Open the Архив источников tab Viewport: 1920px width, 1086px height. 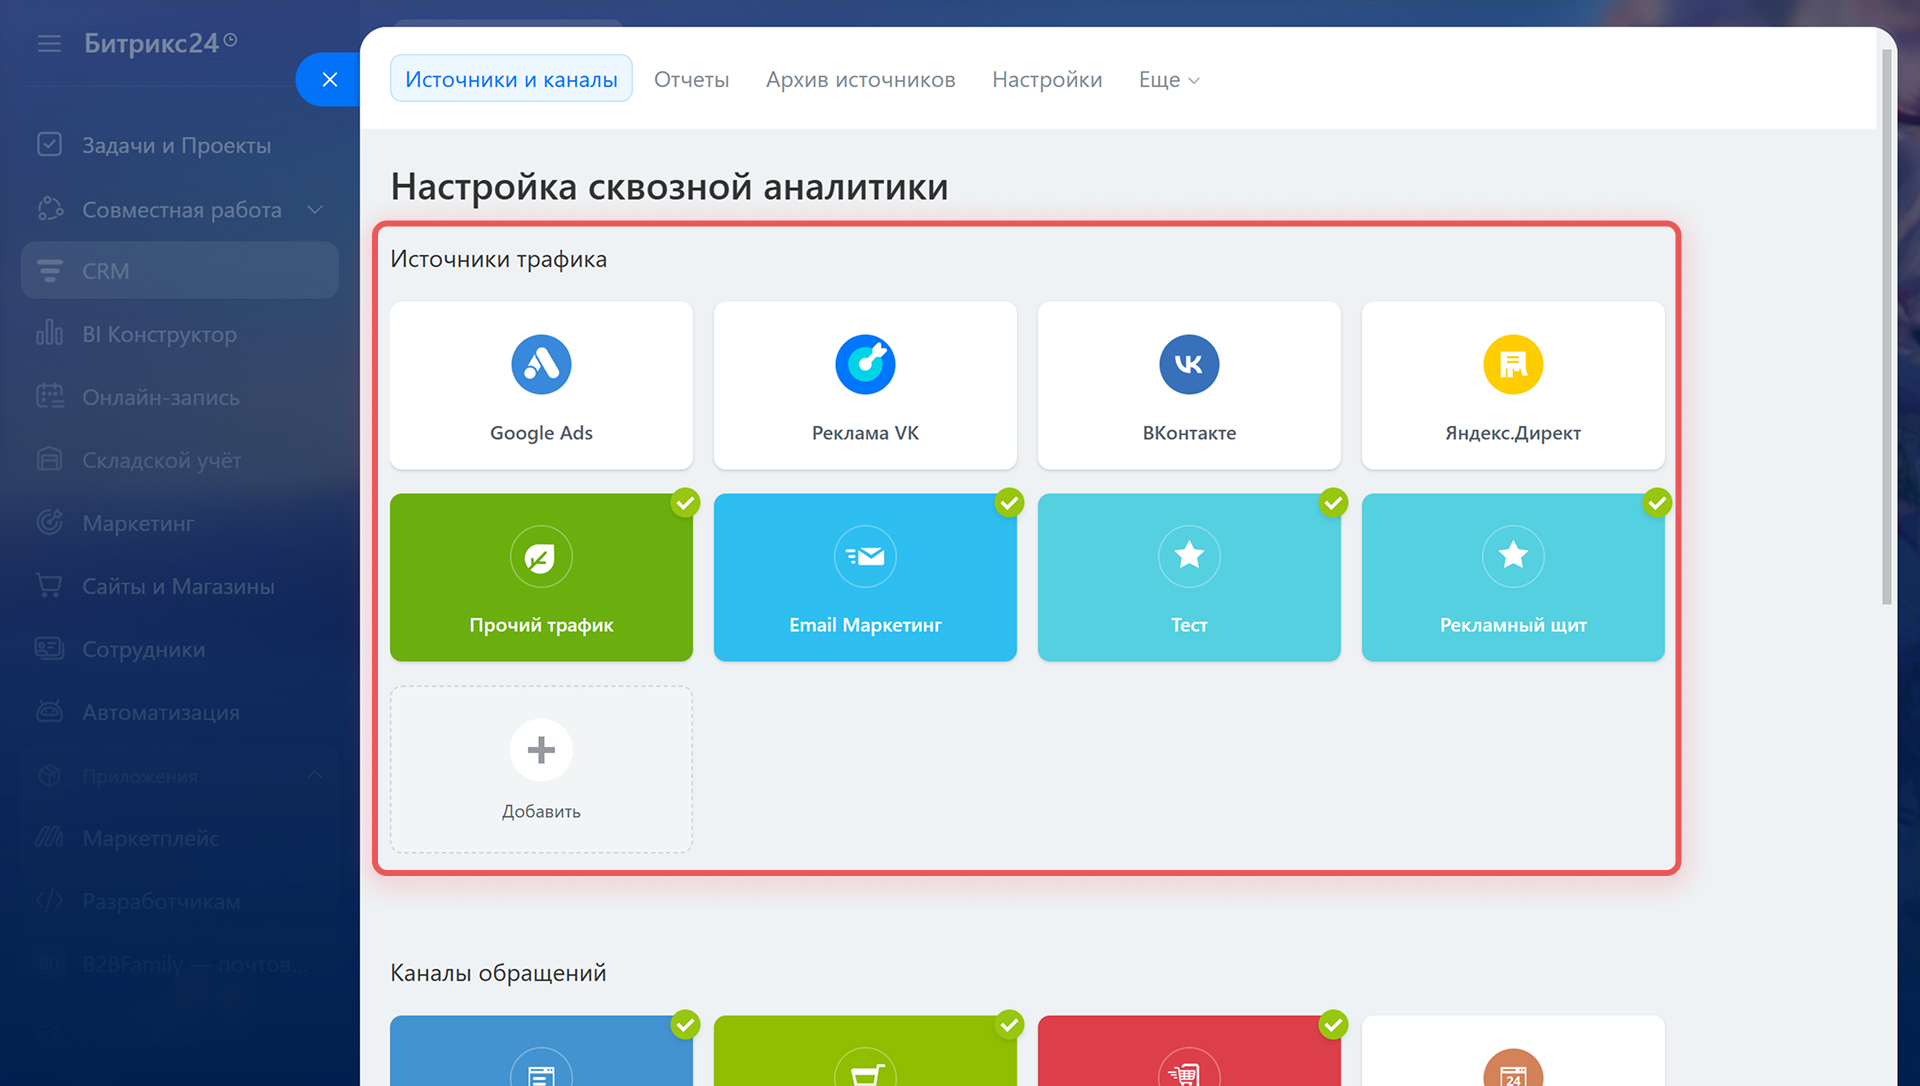(x=860, y=80)
